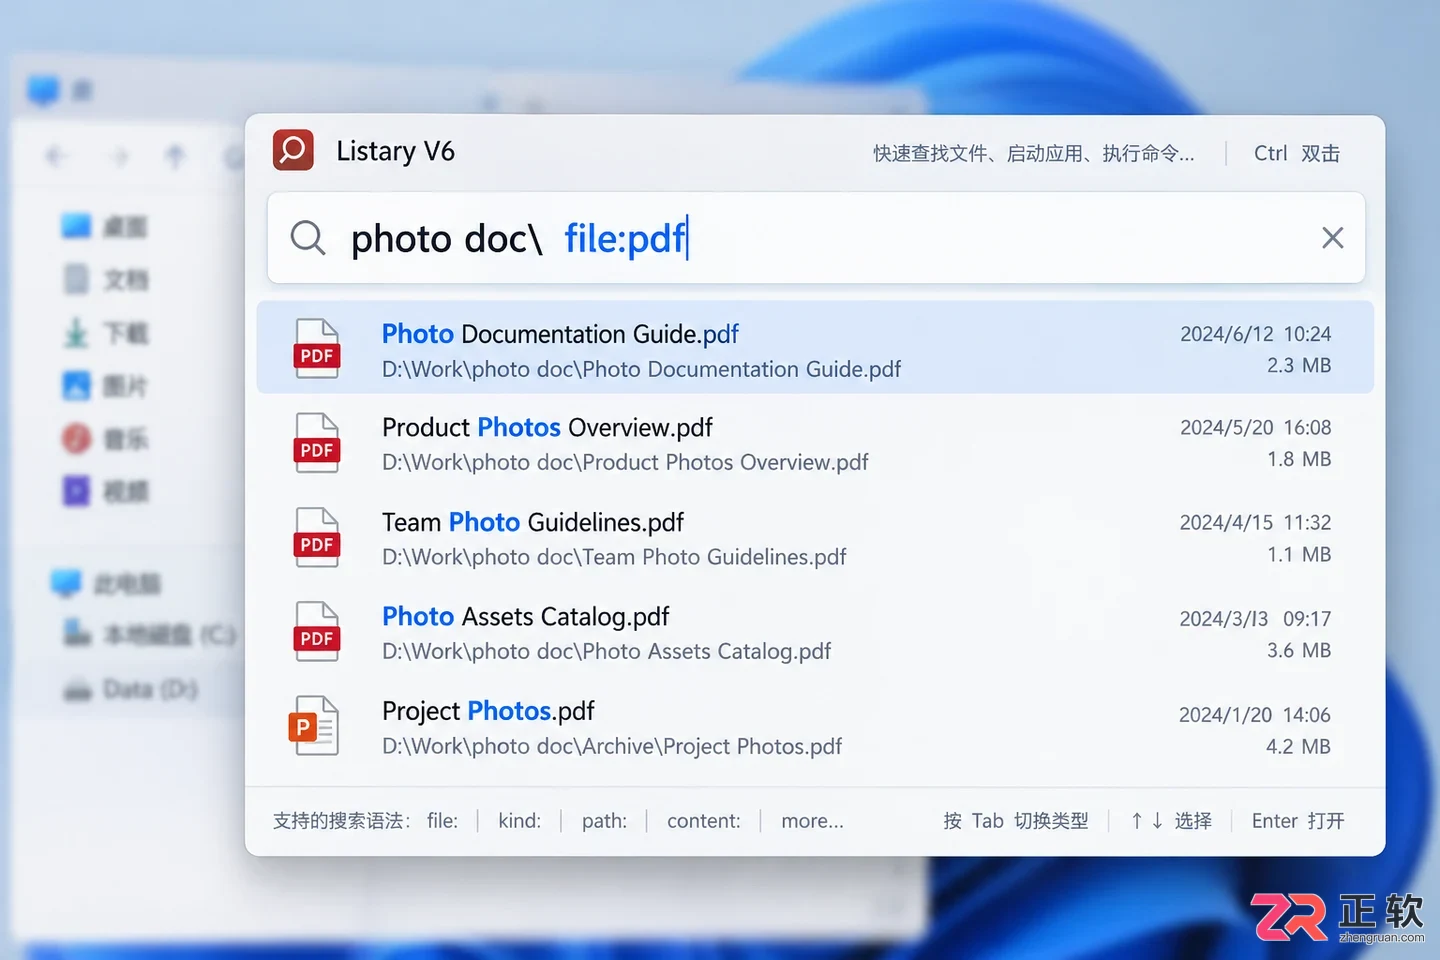Viewport: 1440px width, 960px height.
Task: Click the ↑↓ 选择 hint
Action: pyautogui.click(x=1171, y=821)
